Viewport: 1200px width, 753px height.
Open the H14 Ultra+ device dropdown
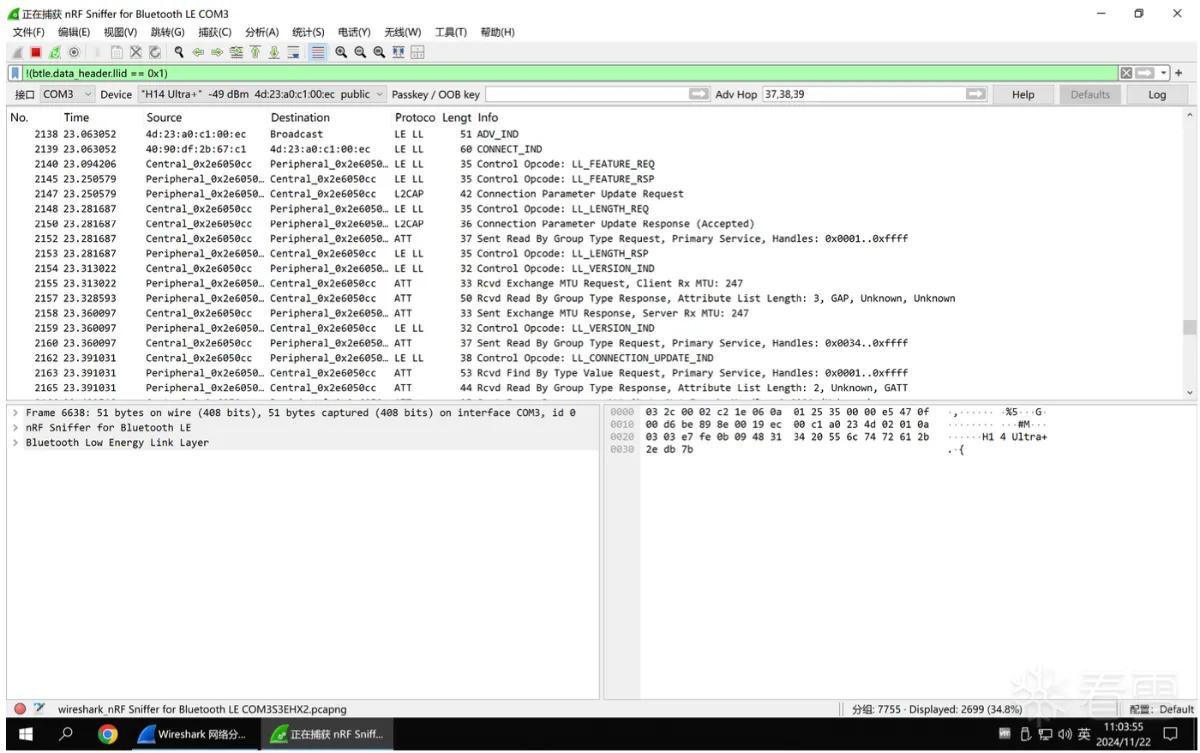point(261,94)
